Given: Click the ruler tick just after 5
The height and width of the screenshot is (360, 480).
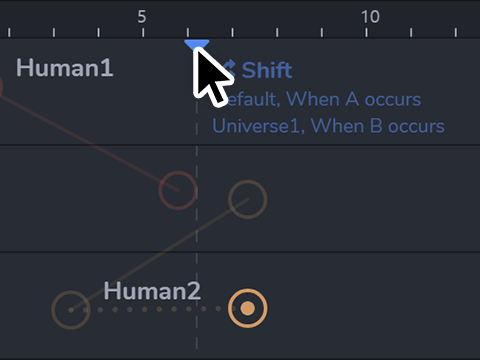Looking at the screenshot, I should [188, 32].
